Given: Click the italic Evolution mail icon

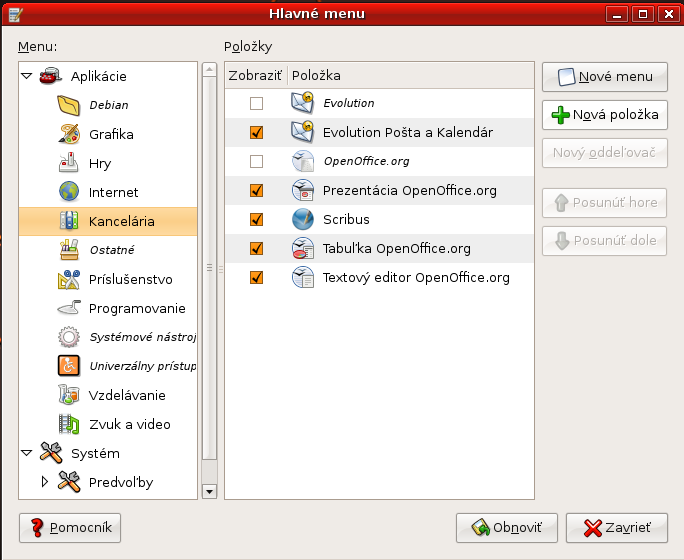Looking at the screenshot, I should pos(303,103).
